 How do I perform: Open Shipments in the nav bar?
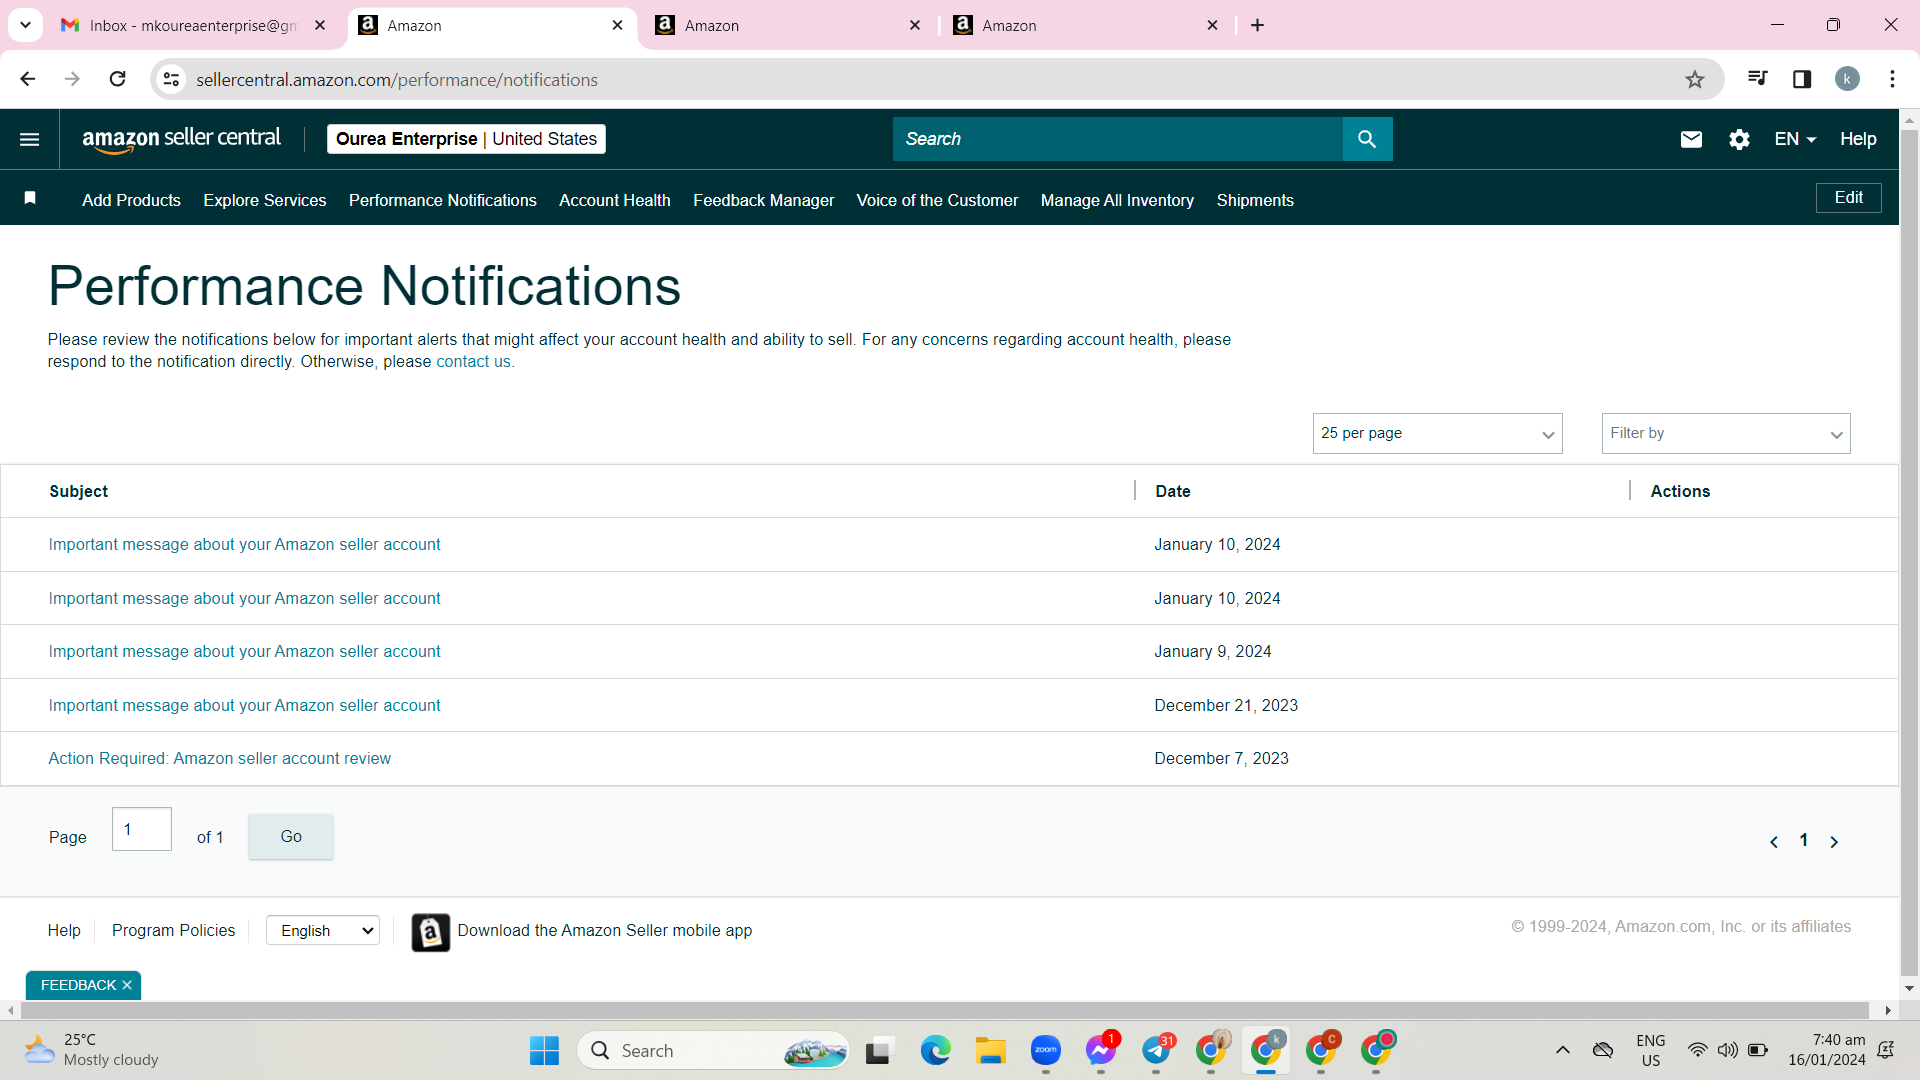coord(1255,200)
